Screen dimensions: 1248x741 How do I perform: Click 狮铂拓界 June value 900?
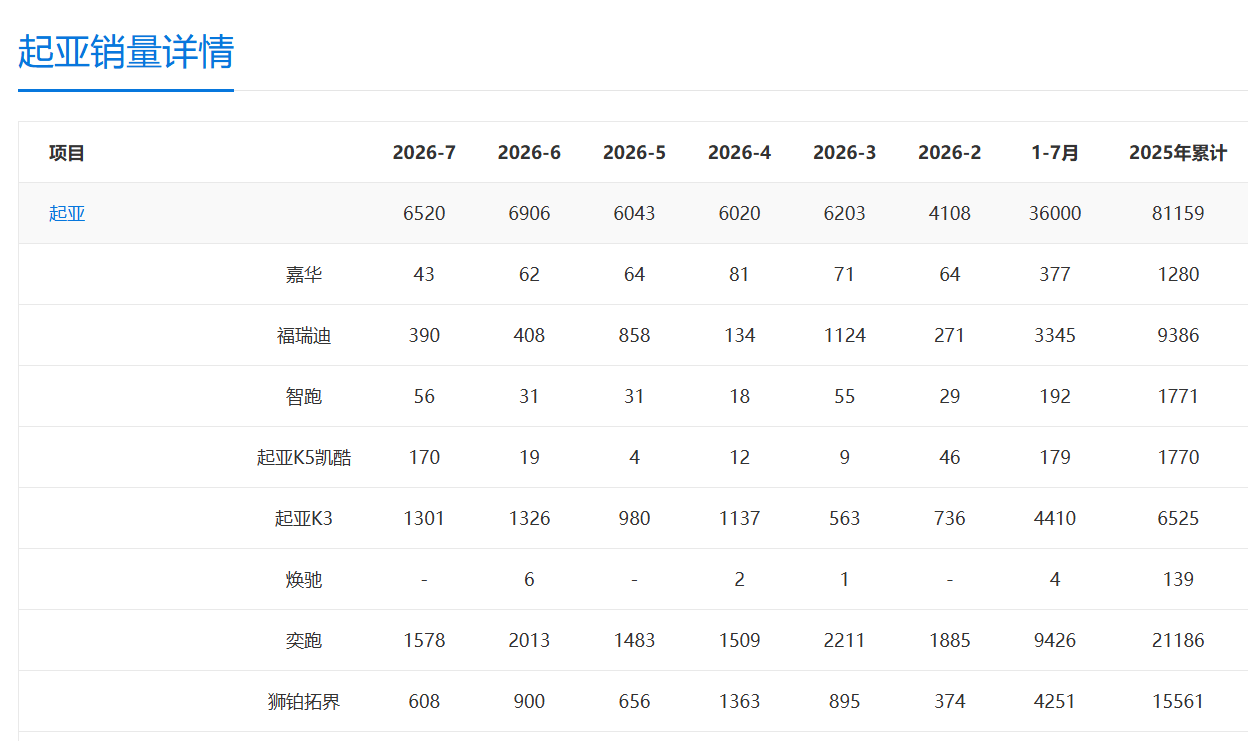(529, 701)
